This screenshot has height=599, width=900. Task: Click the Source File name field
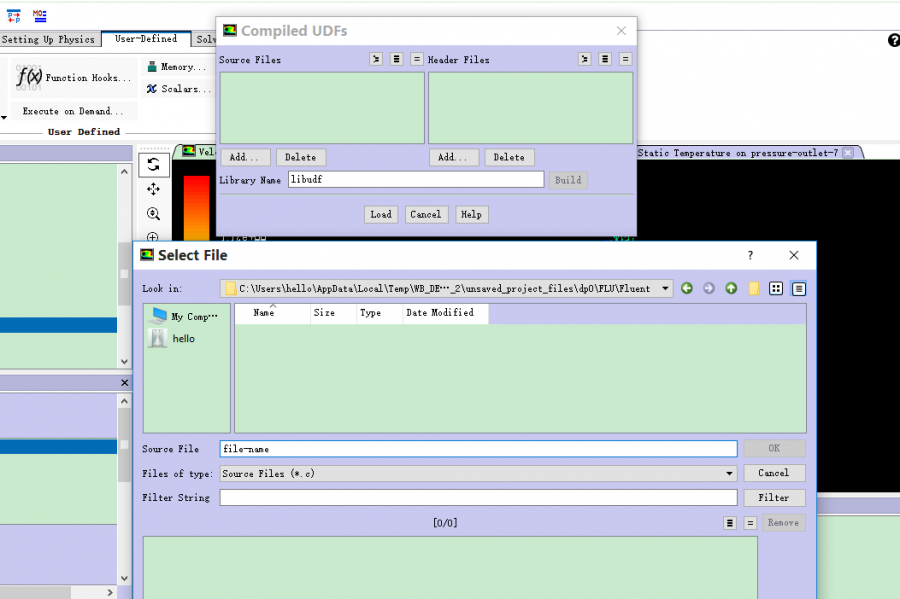click(x=478, y=449)
